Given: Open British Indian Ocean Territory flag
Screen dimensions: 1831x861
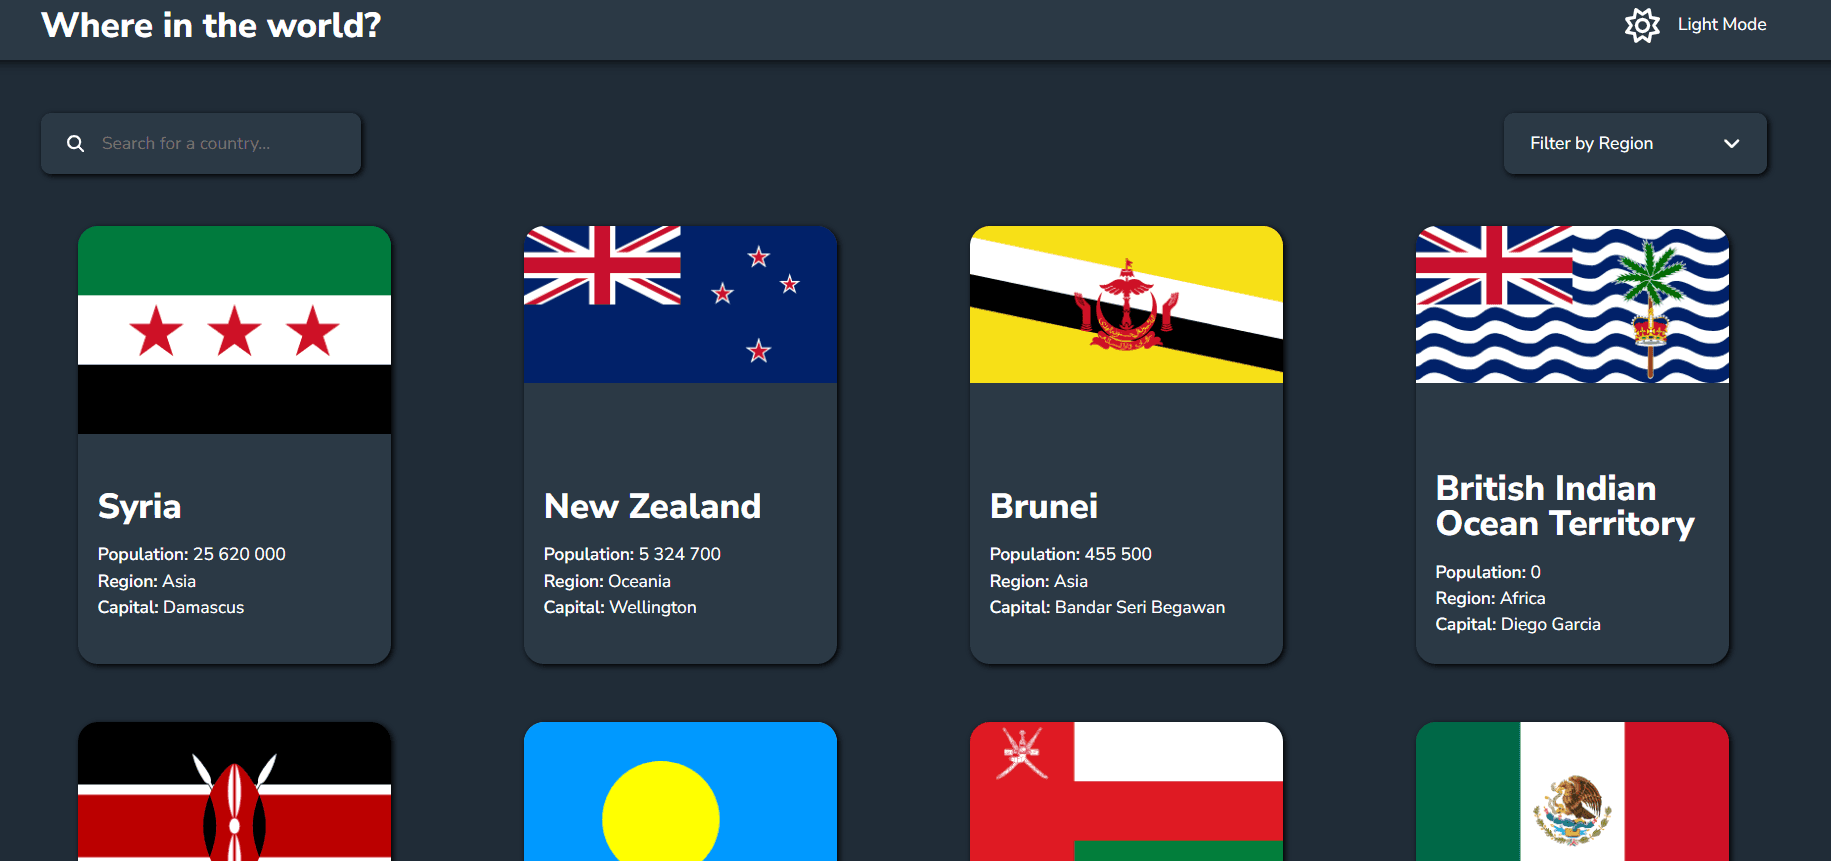Looking at the screenshot, I should coord(1572,304).
